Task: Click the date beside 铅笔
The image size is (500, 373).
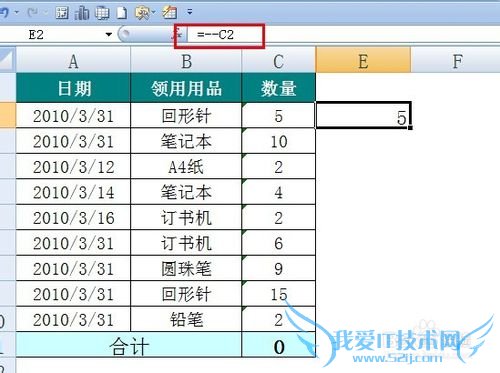Action: click(73, 319)
